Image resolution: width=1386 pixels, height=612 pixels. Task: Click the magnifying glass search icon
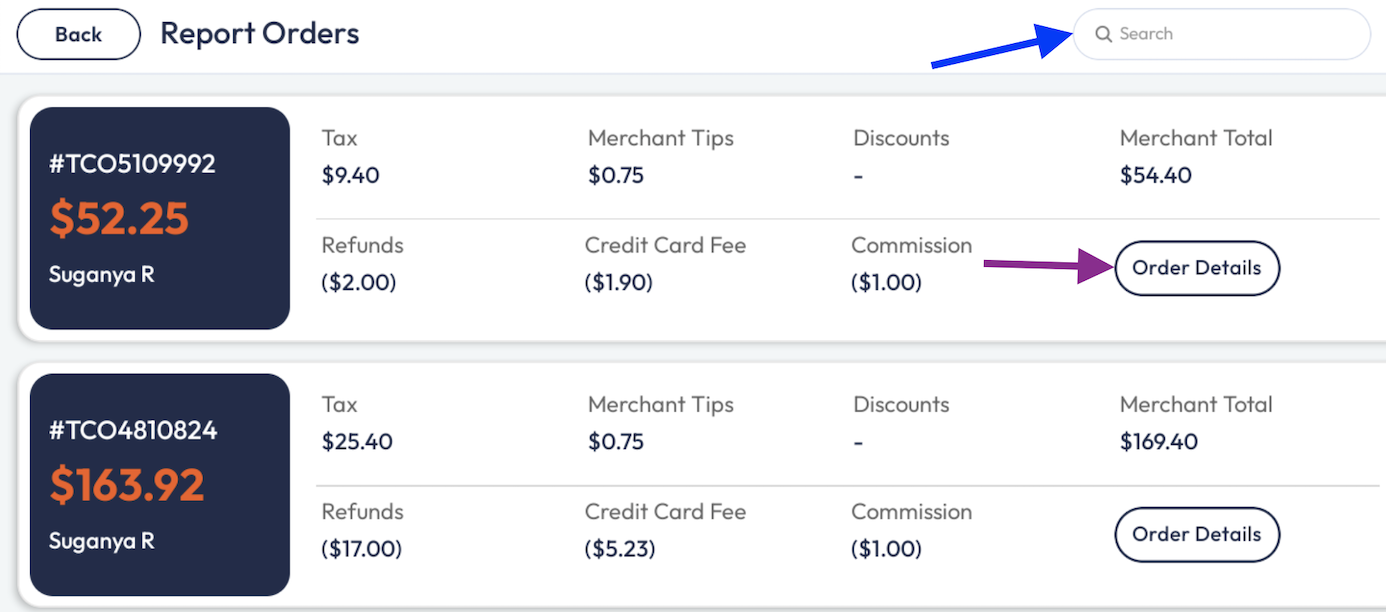point(1103,34)
